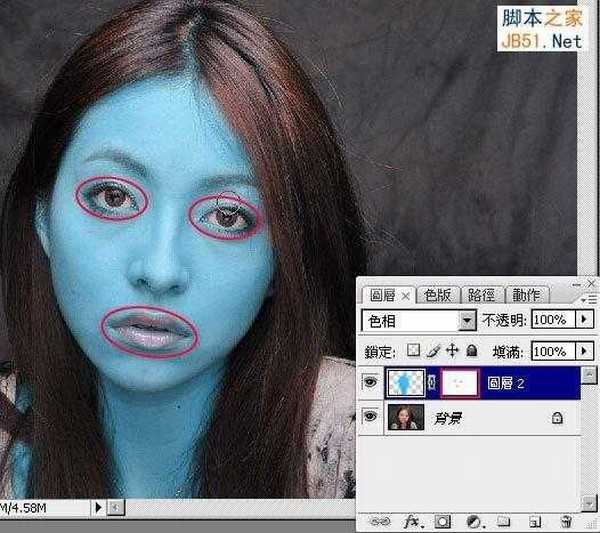Expand the 填滿 fill slider arrow
Viewport: 600px width, 533px height.
click(586, 351)
